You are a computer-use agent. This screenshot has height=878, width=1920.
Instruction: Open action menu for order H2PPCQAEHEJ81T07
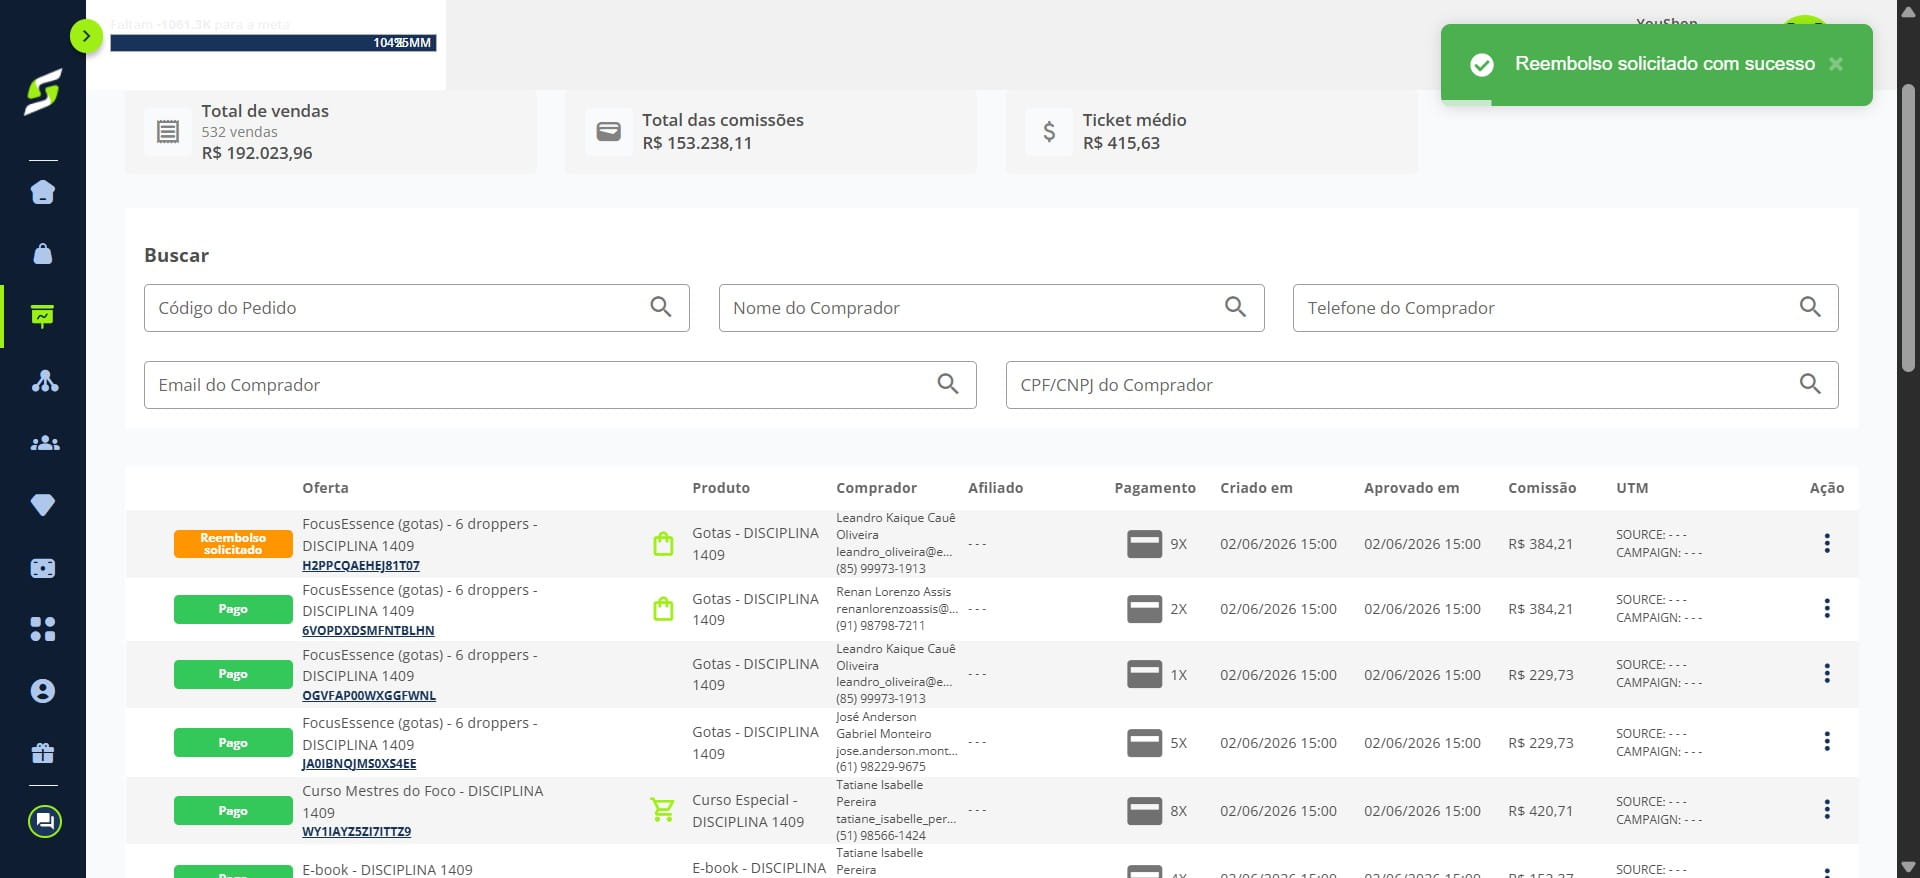coord(1827,543)
